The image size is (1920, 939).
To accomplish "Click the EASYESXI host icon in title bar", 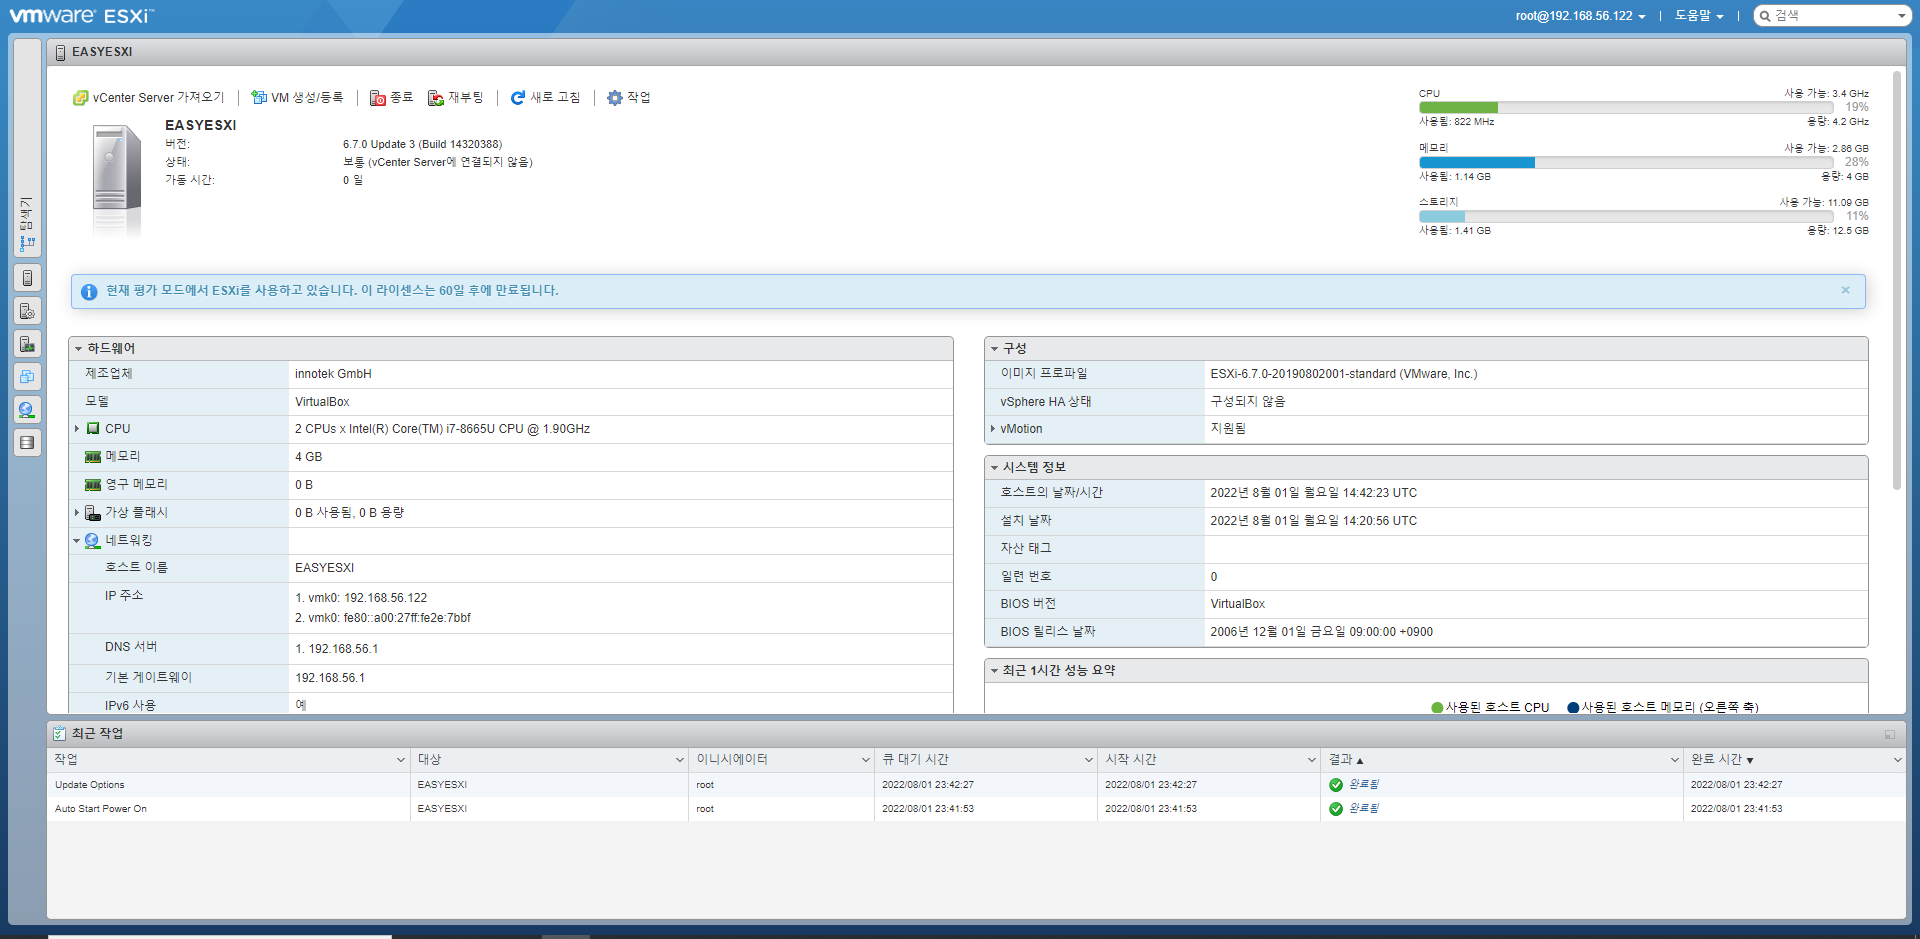I will (60, 52).
